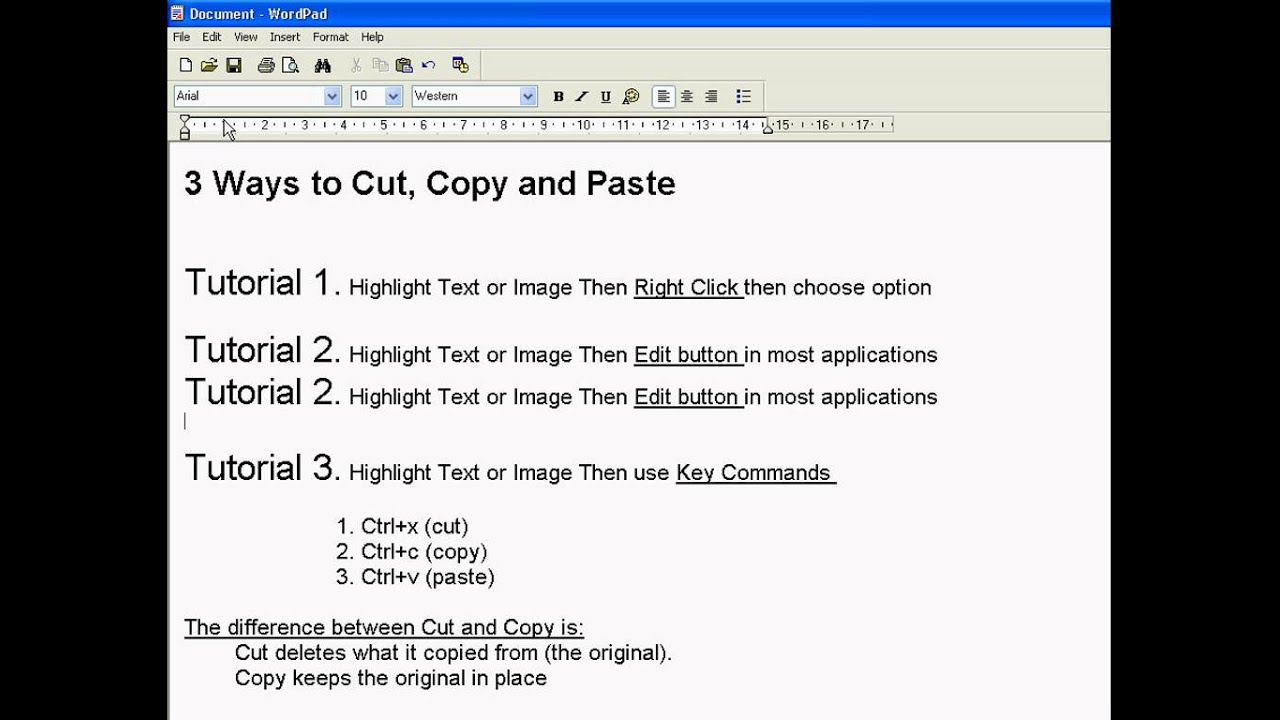The height and width of the screenshot is (720, 1280).
Task: Open the font size 10 dropdown
Action: pos(393,96)
